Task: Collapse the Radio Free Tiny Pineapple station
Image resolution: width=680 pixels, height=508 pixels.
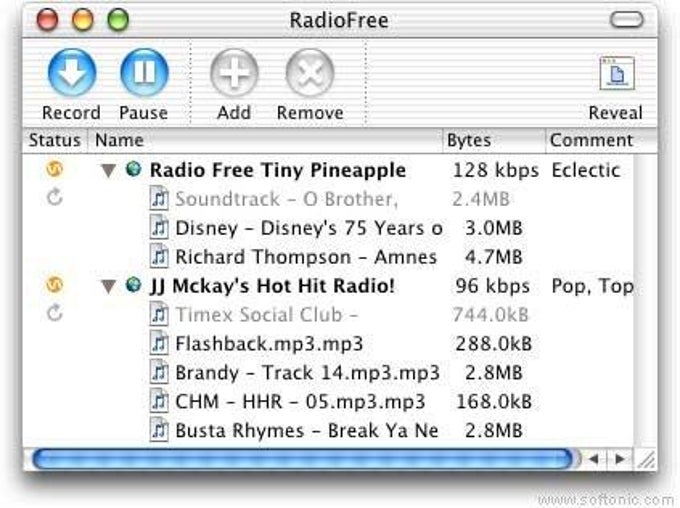Action: point(108,170)
